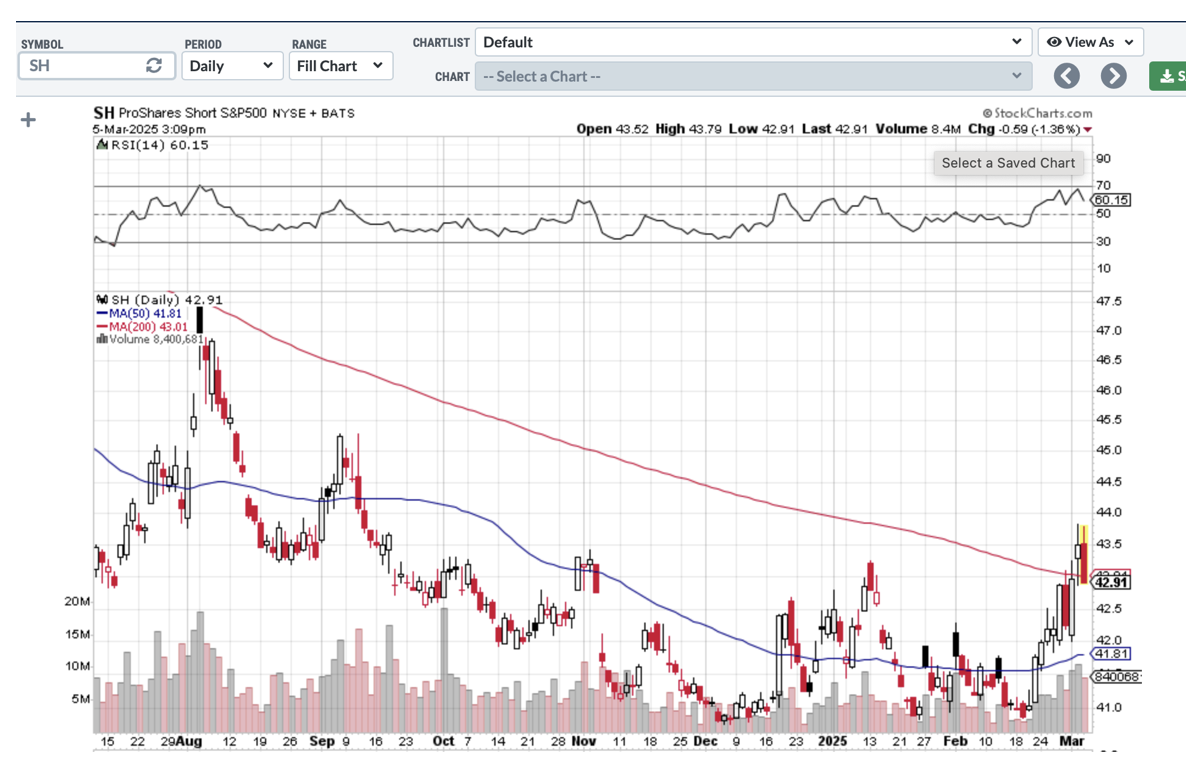Click the plus icon left of the chart

tap(28, 120)
